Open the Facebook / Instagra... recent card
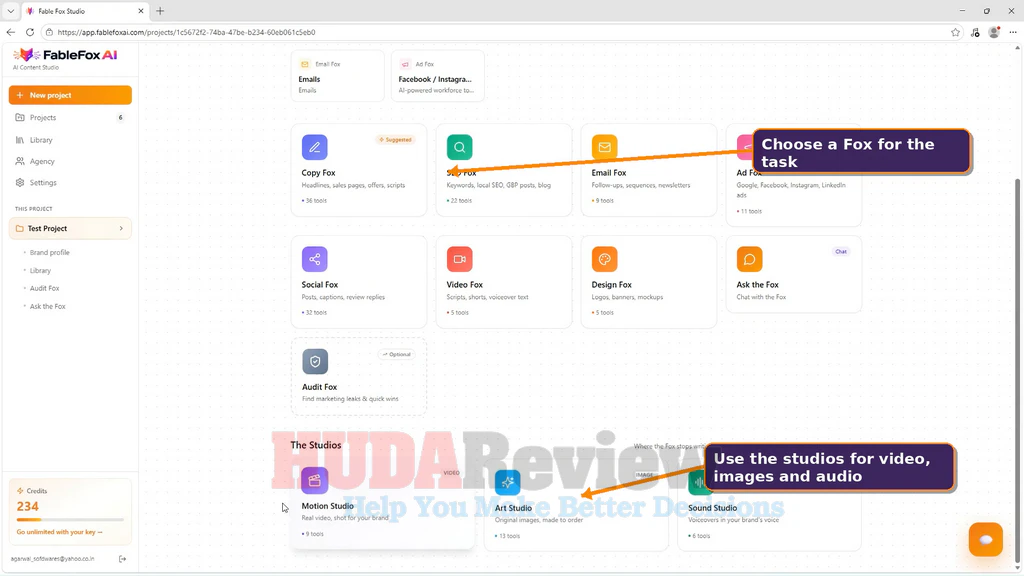 coord(438,76)
